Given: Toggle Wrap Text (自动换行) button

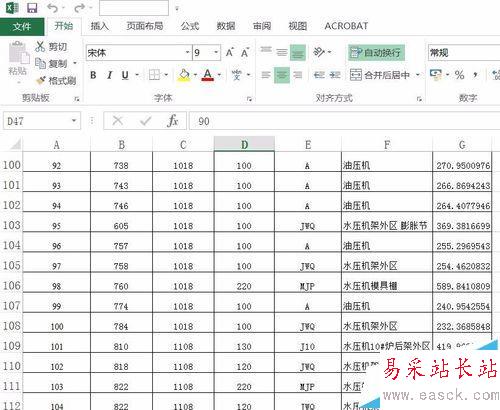Looking at the screenshot, I should [x=376, y=53].
